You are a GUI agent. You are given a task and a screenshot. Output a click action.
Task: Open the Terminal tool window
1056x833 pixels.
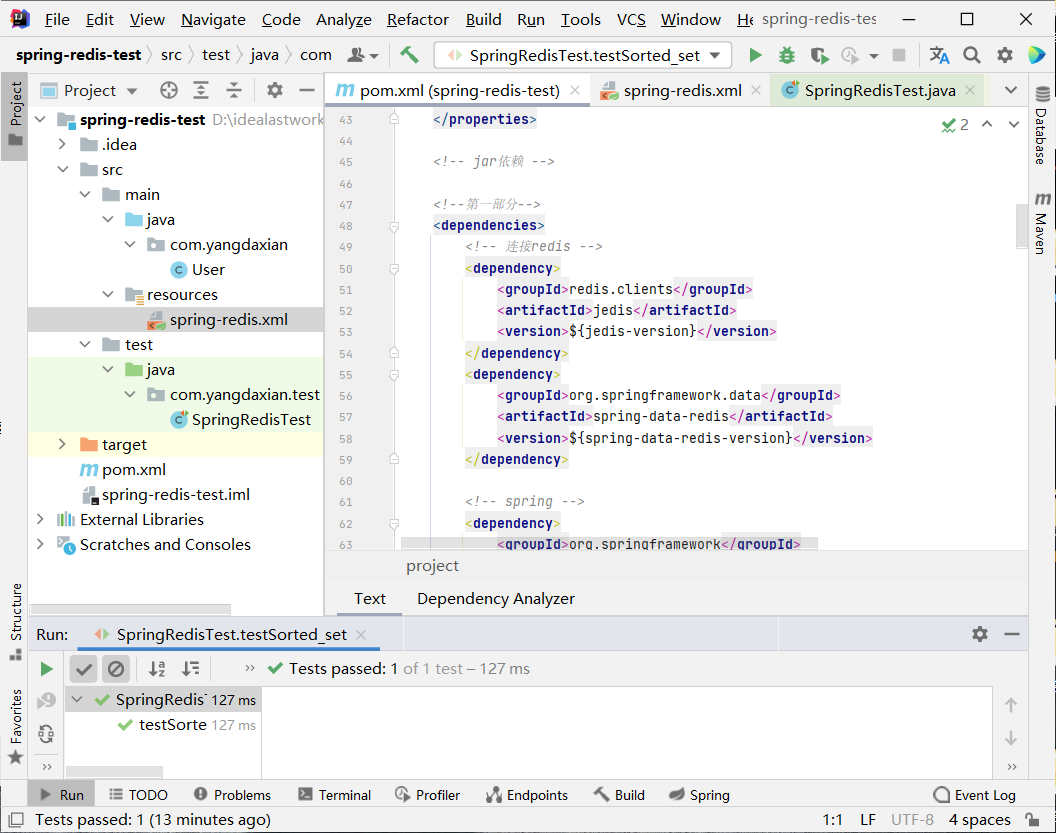[x=335, y=795]
